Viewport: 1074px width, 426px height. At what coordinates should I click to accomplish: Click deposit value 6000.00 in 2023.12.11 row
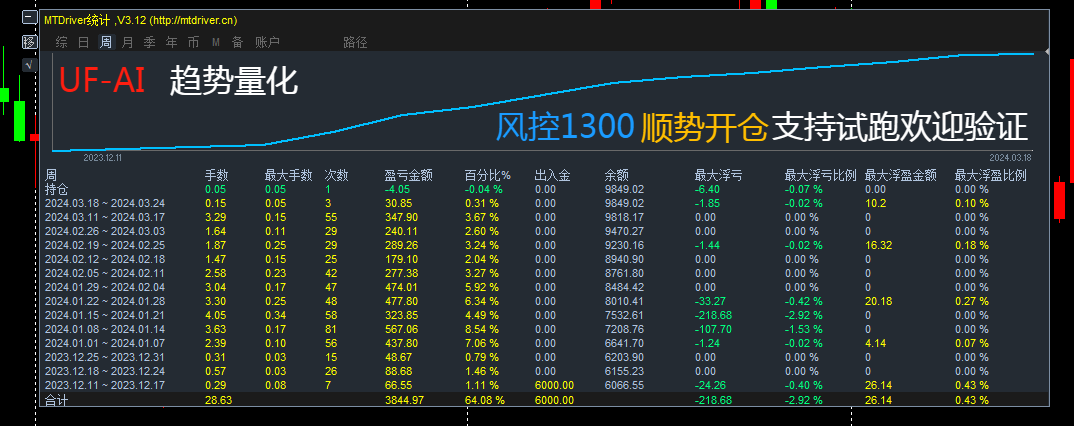pyautogui.click(x=554, y=386)
